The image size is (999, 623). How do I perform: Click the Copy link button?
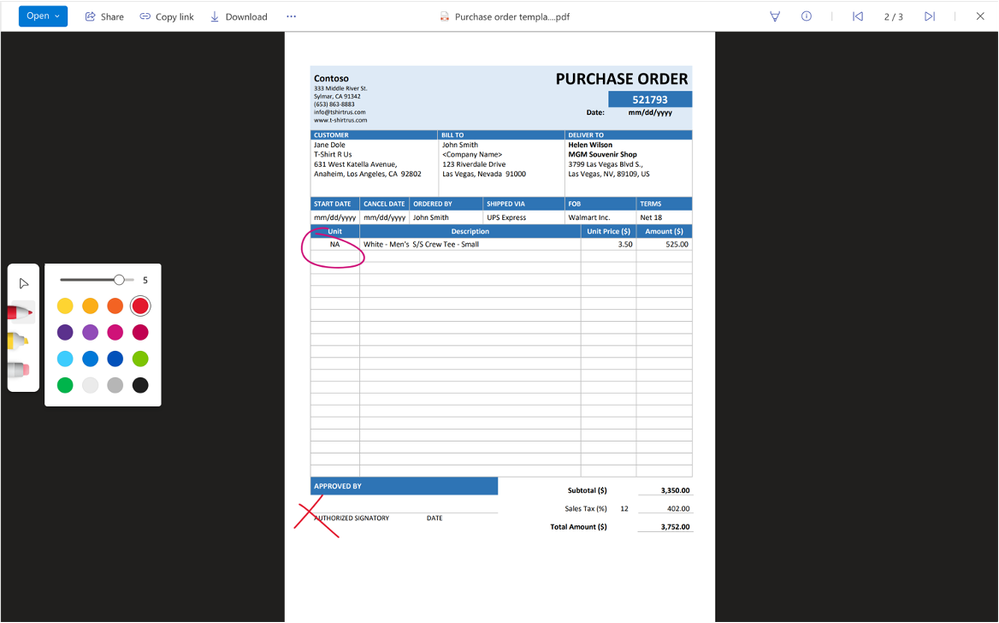coord(167,17)
